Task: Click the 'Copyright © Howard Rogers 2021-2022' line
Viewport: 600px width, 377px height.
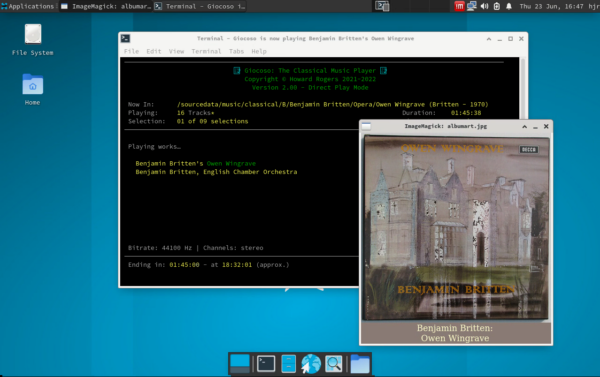Action: tap(310, 79)
